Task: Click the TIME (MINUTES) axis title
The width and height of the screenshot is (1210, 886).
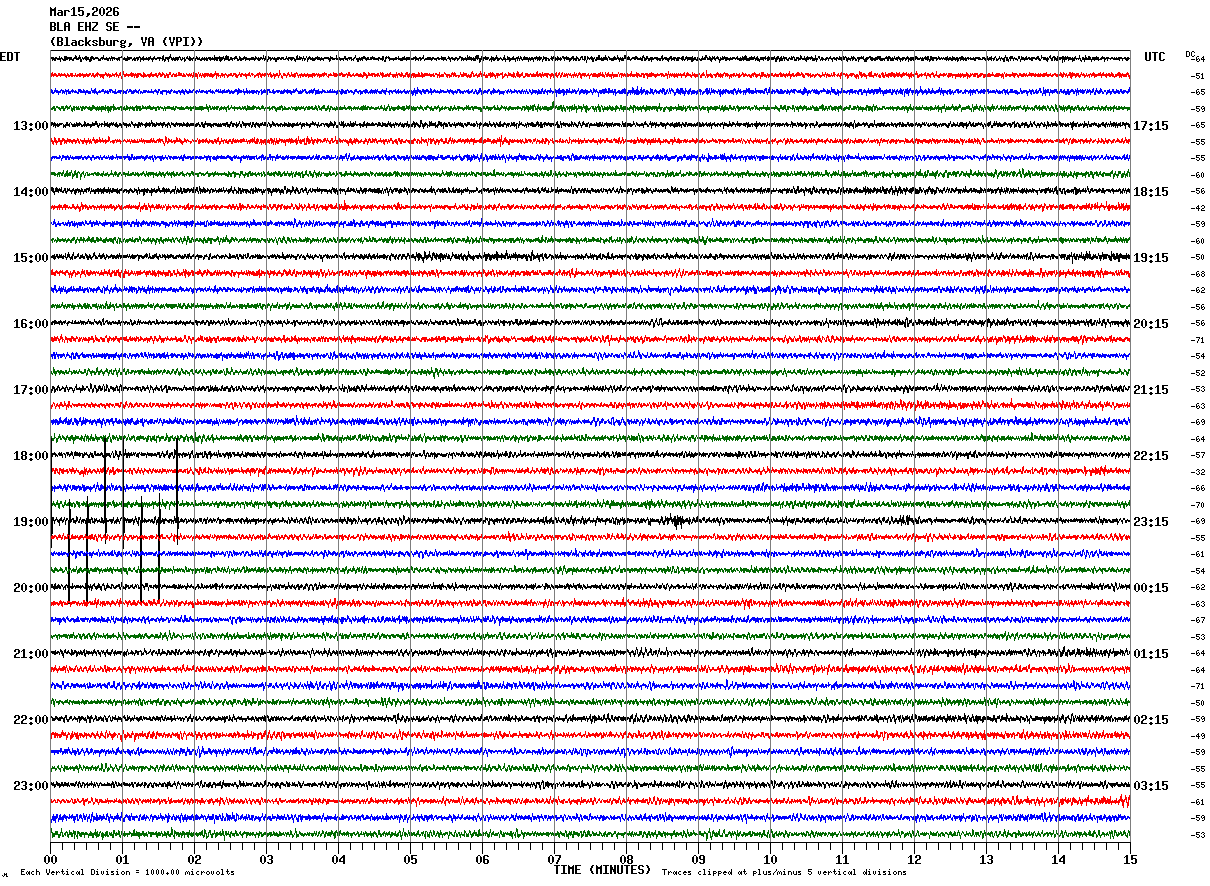Action: click(602, 870)
